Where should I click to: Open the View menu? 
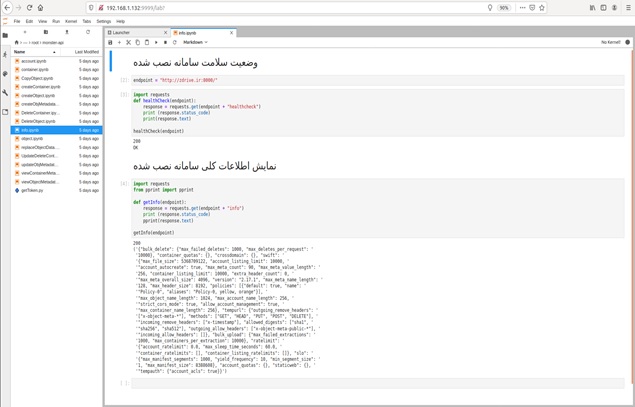click(43, 21)
